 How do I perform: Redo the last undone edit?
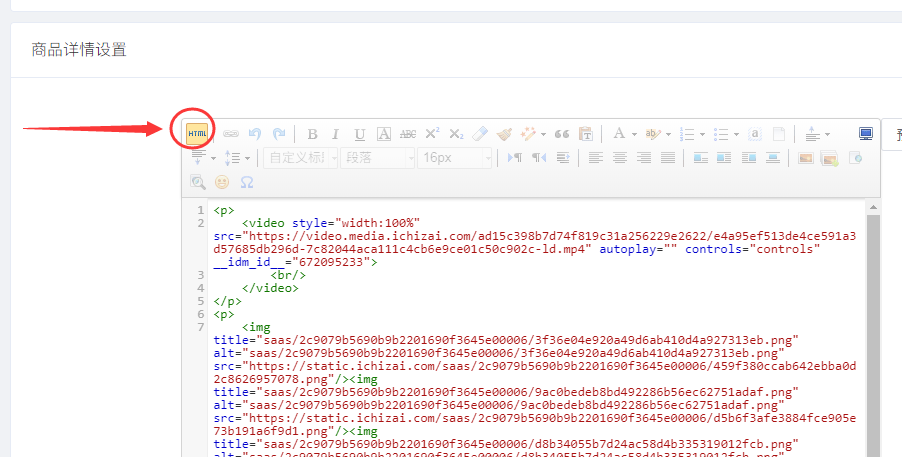pos(279,134)
